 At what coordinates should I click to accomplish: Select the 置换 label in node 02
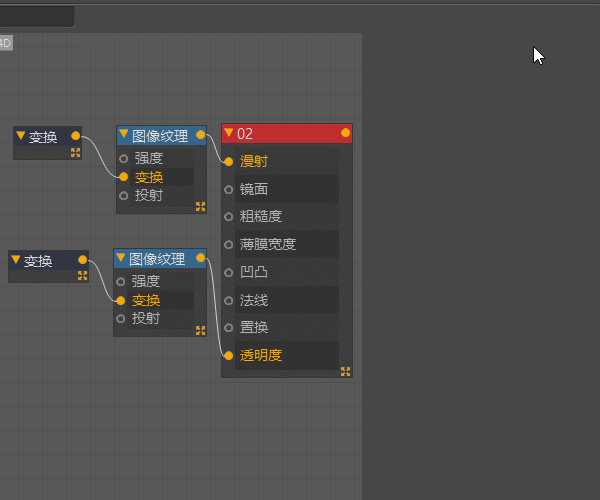pyautogui.click(x=253, y=327)
